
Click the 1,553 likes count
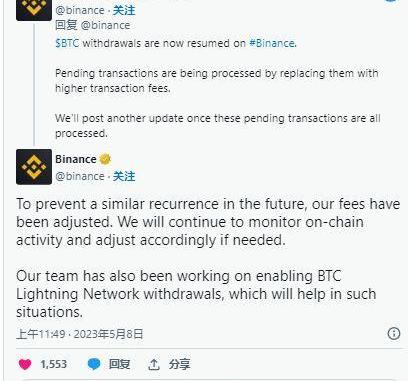pyautogui.click(x=54, y=364)
